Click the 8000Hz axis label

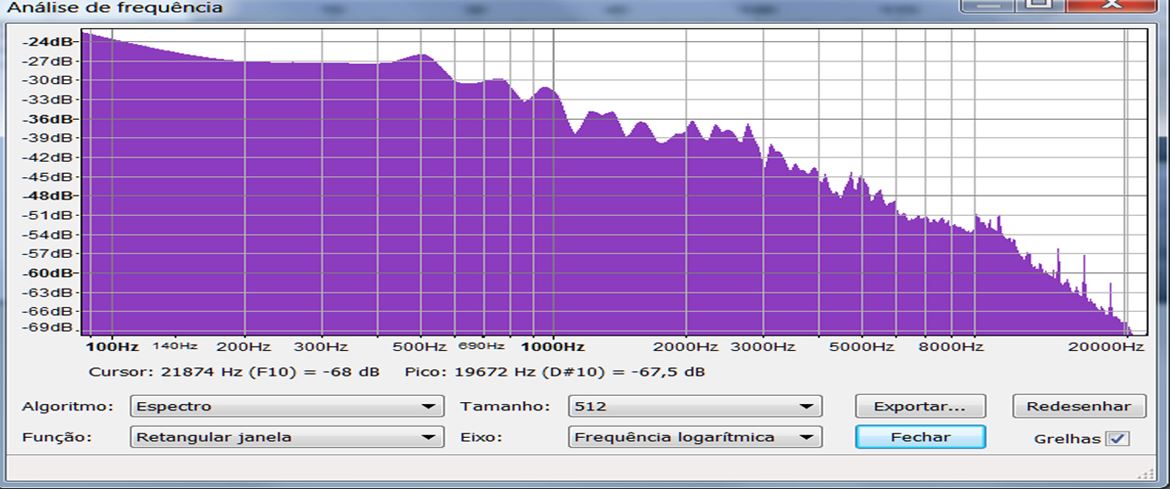953,347
